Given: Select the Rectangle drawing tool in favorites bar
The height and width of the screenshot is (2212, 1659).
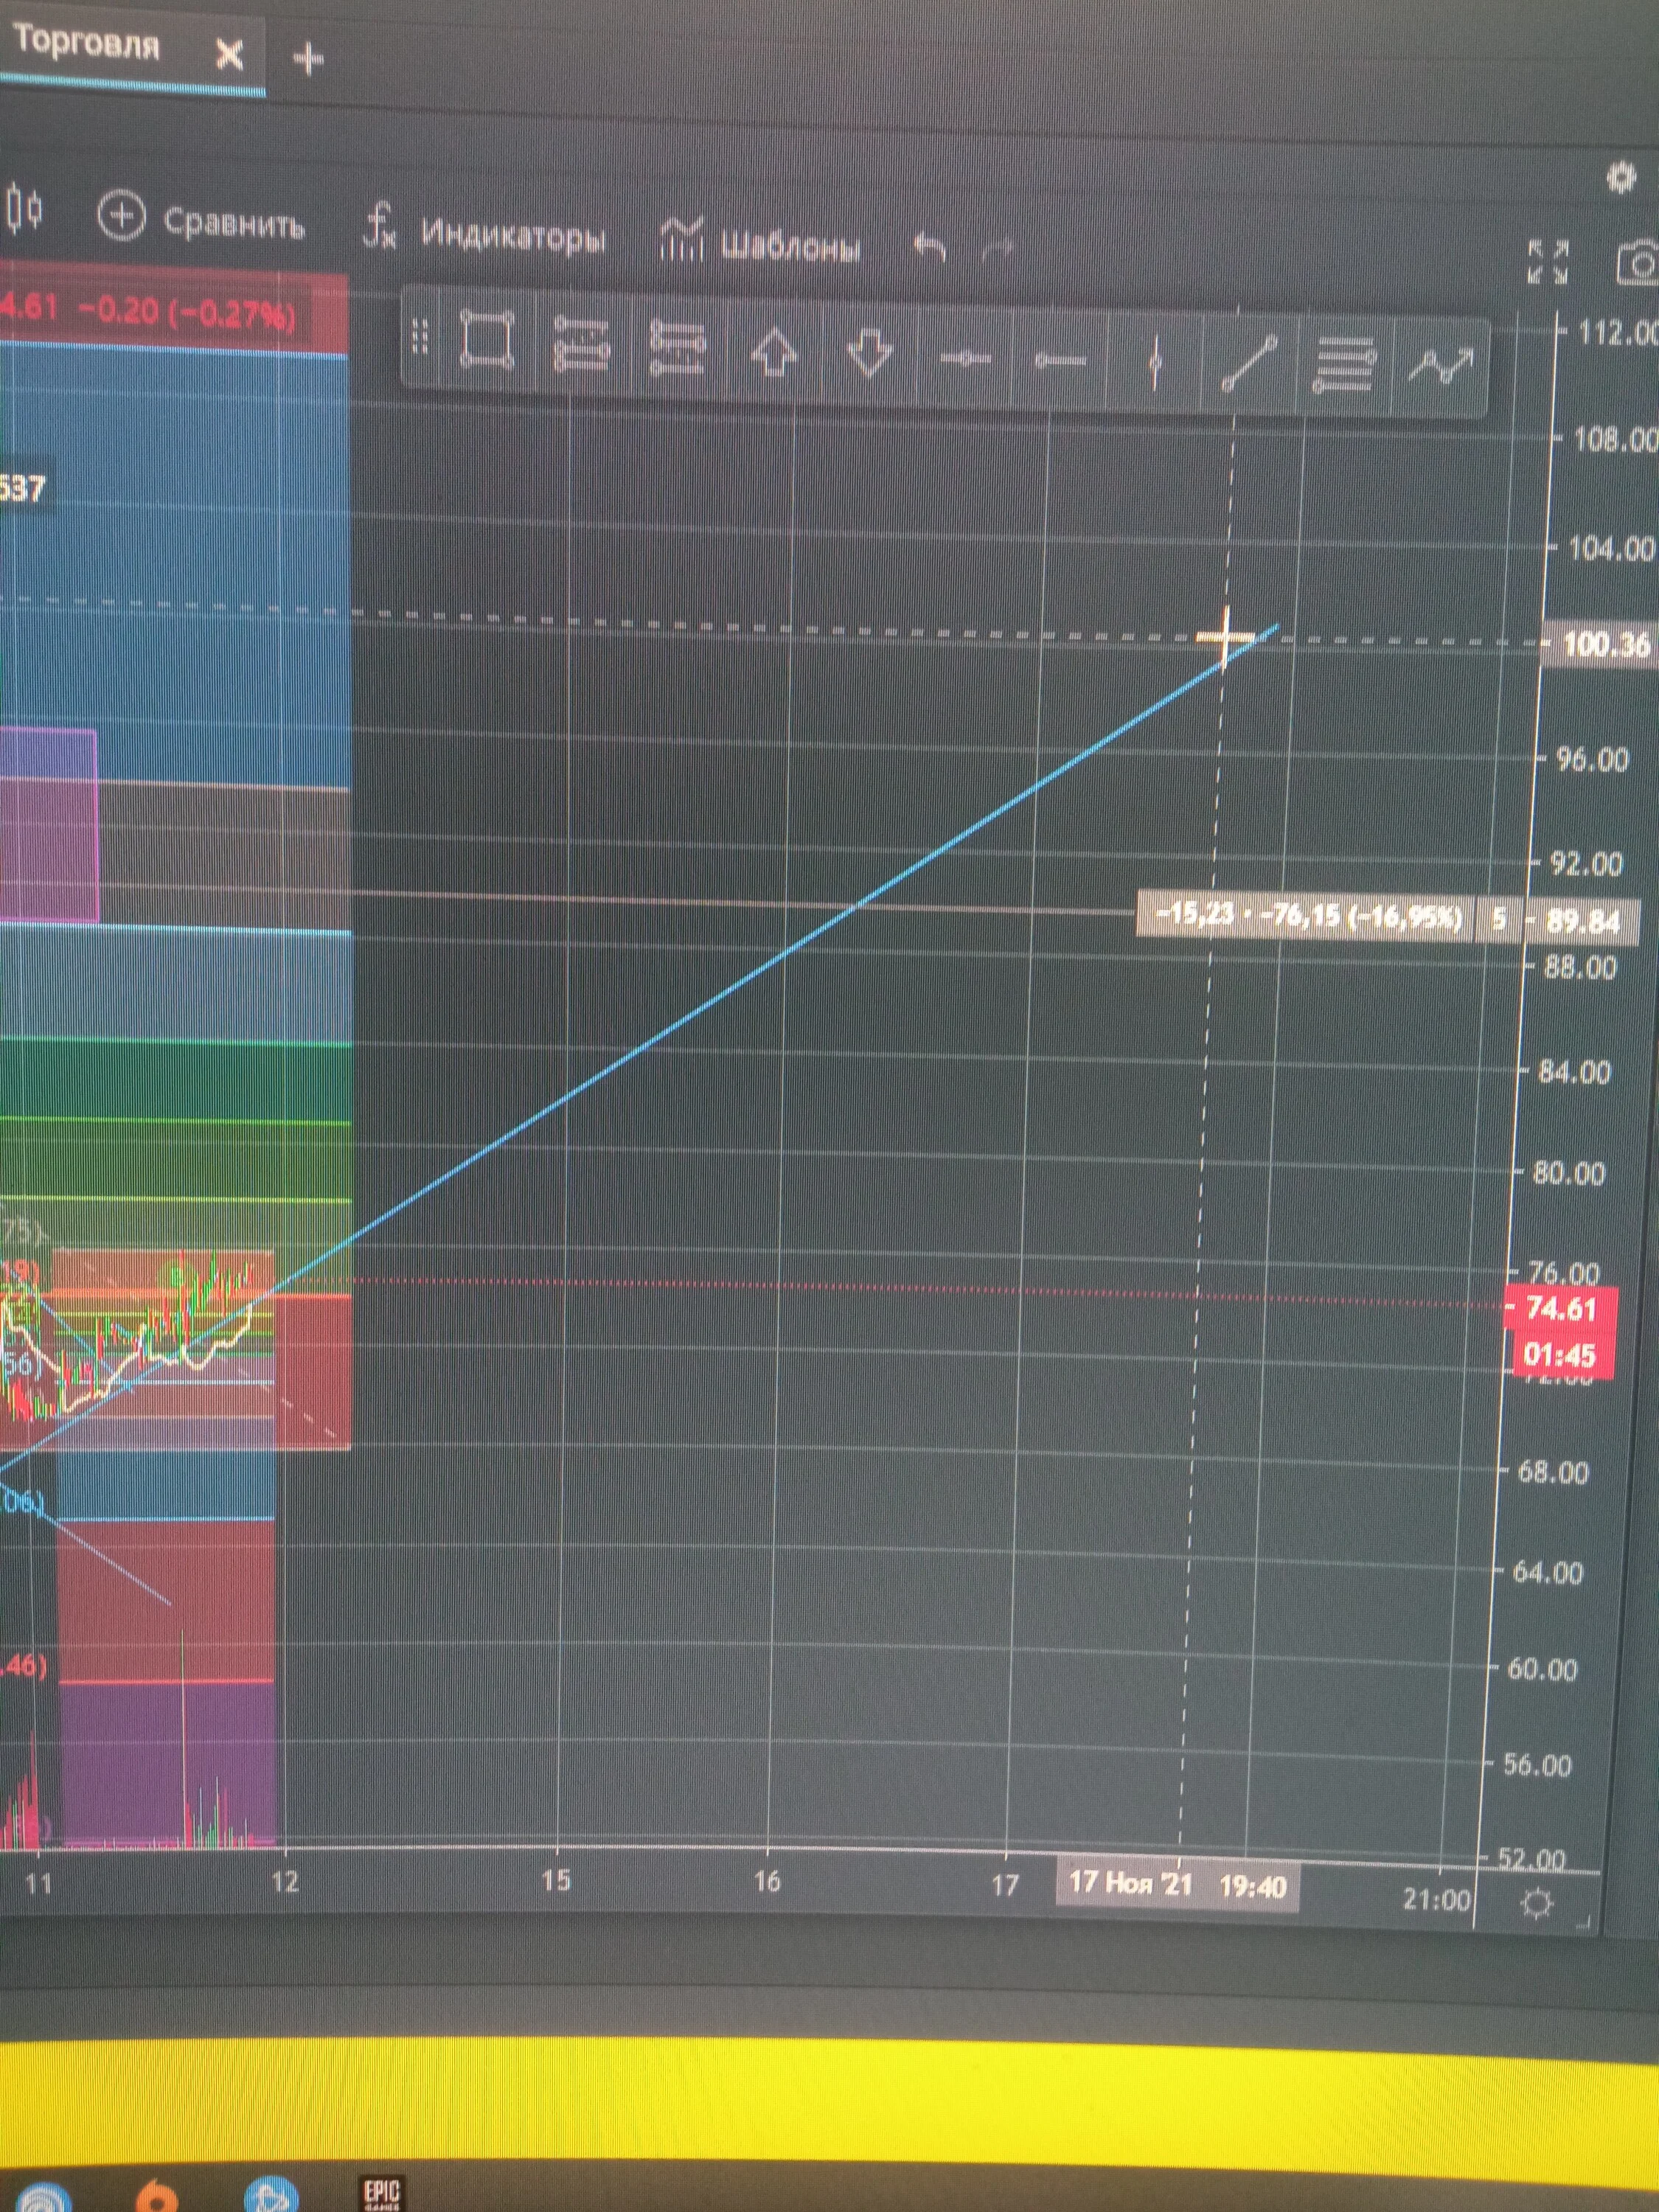Looking at the screenshot, I should pos(488,340).
